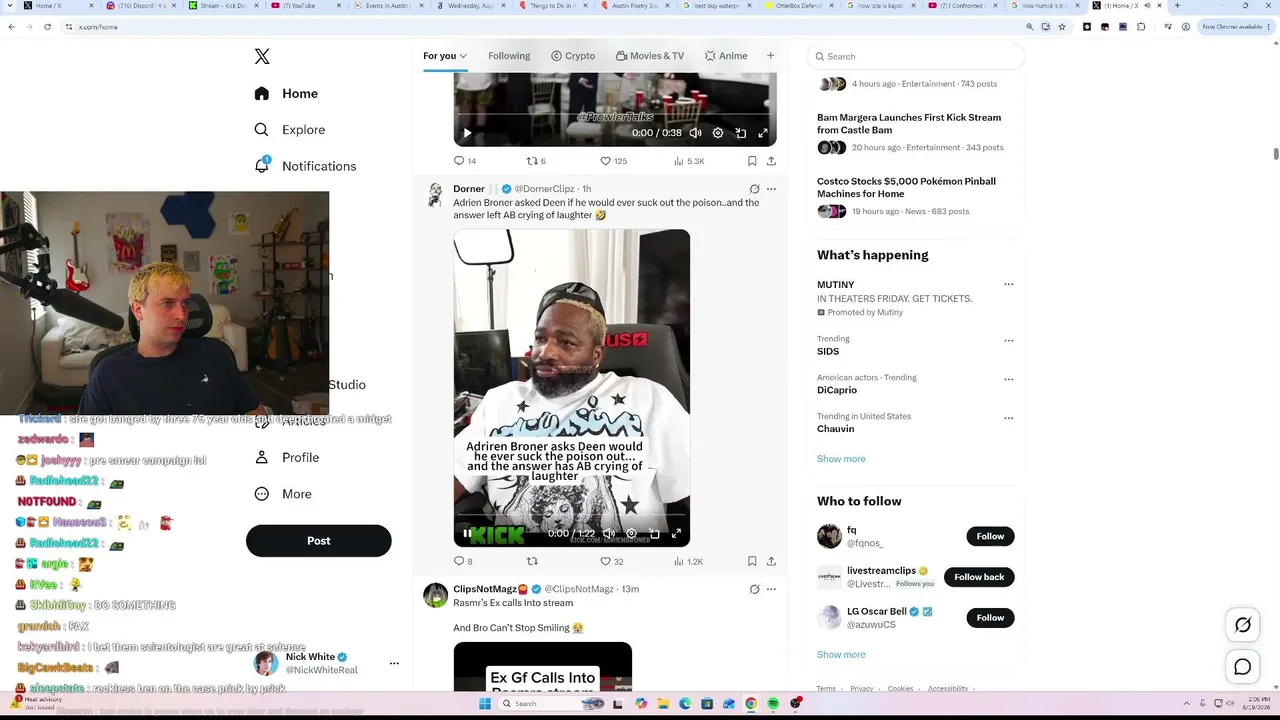The width and height of the screenshot is (1280, 720).
Task: Open Dorner's profile name link
Action: click(x=469, y=189)
